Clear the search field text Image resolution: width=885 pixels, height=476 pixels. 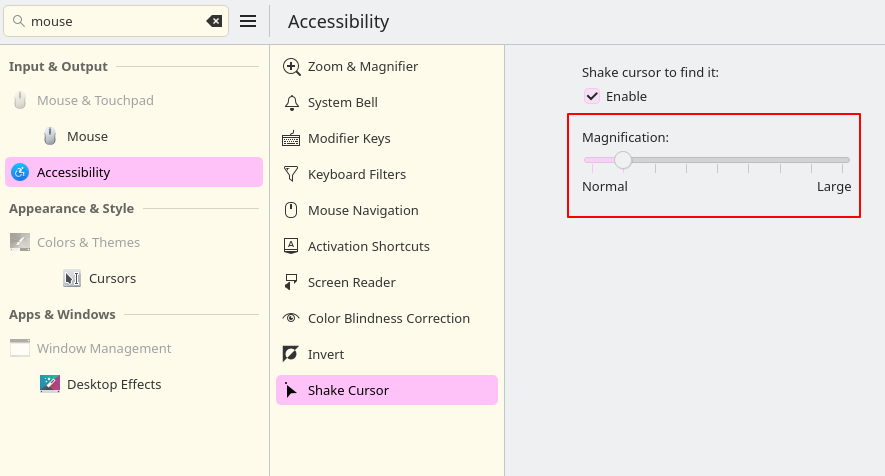[x=214, y=21]
